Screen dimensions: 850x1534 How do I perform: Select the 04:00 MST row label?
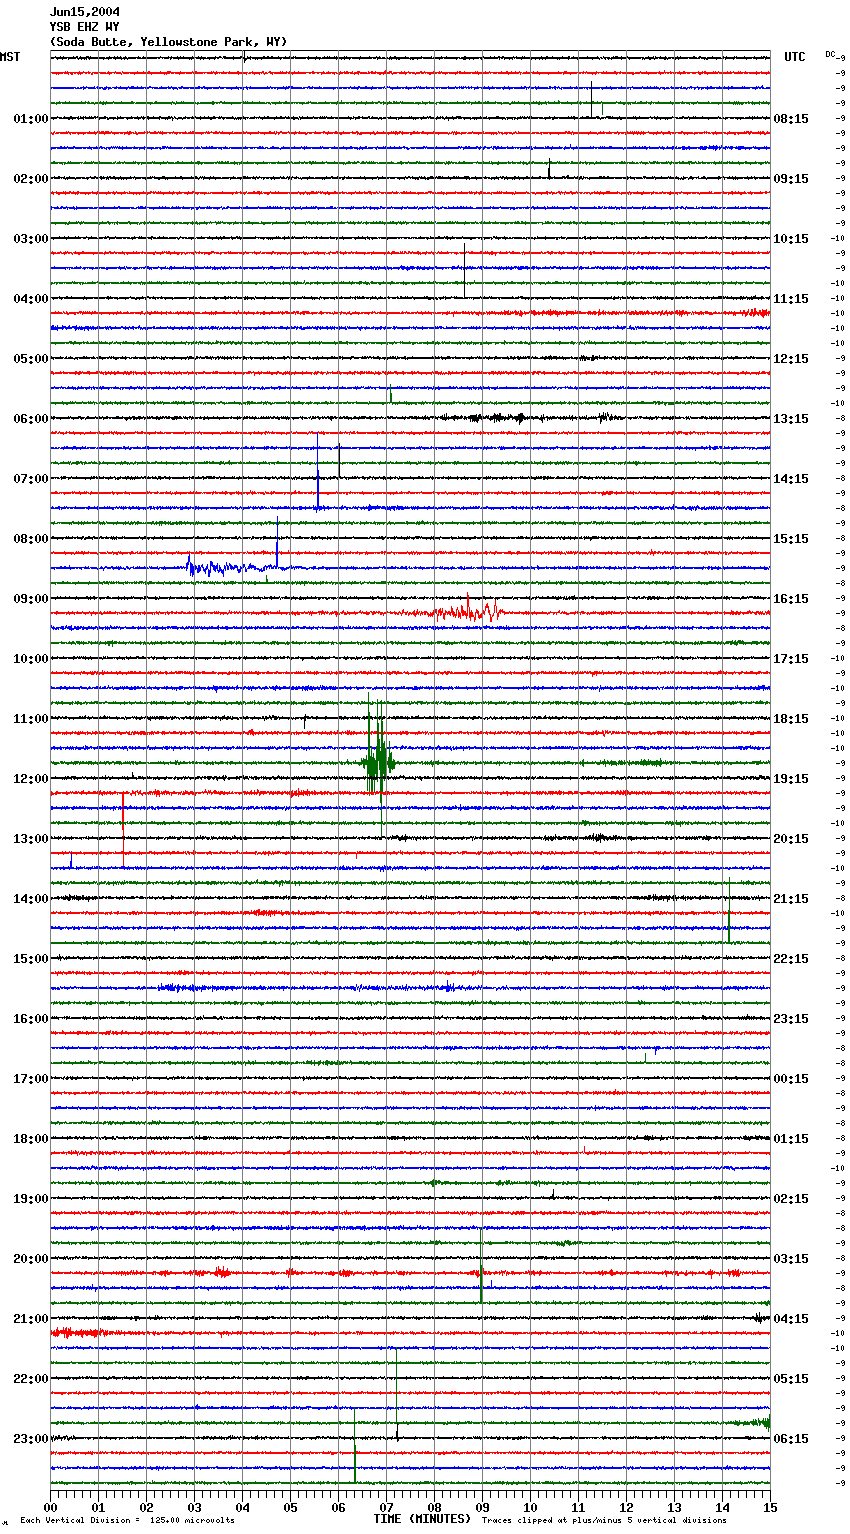pyautogui.click(x=31, y=299)
